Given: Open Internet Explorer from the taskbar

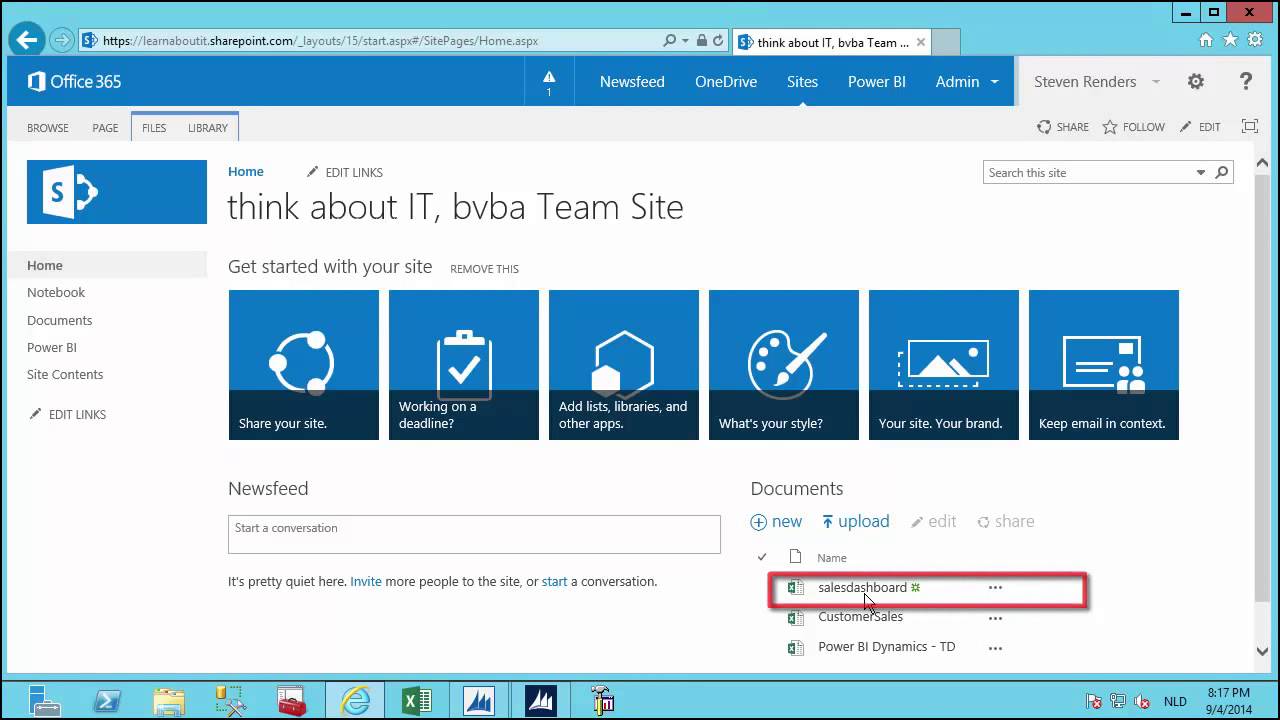Looking at the screenshot, I should point(354,700).
